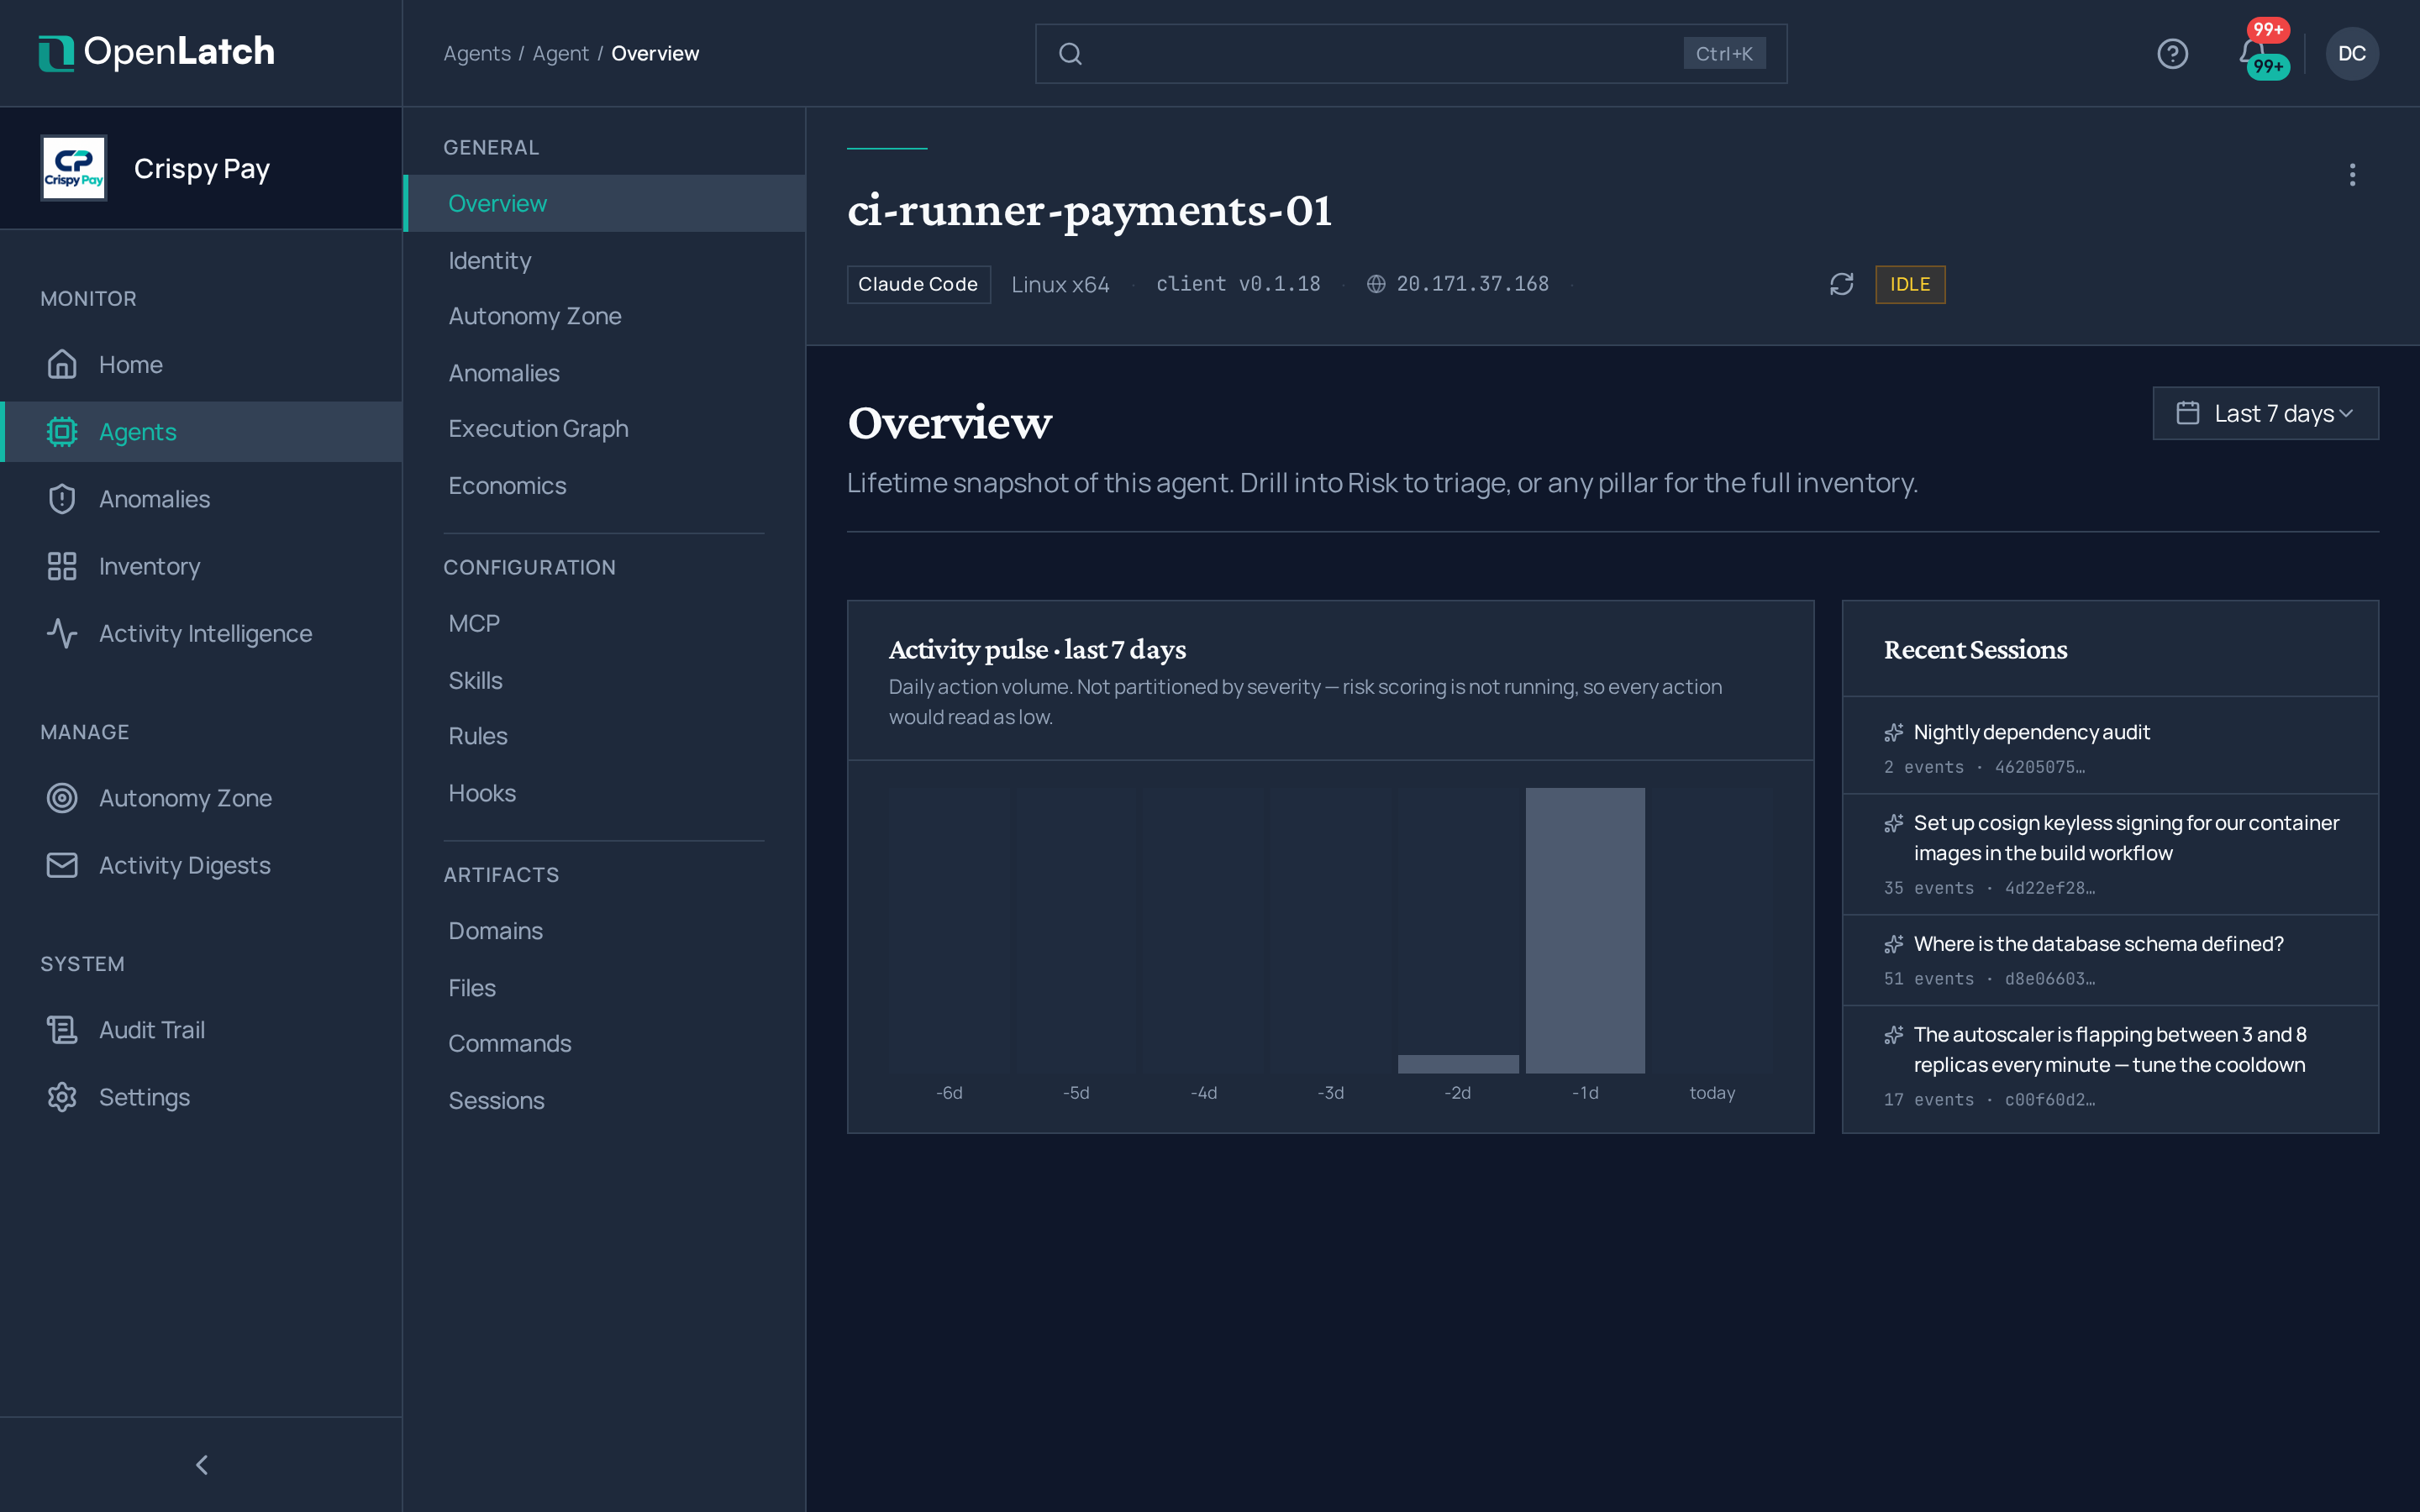This screenshot has height=1512, width=2420.
Task: Click the Settings gear icon
Action: (x=62, y=1097)
